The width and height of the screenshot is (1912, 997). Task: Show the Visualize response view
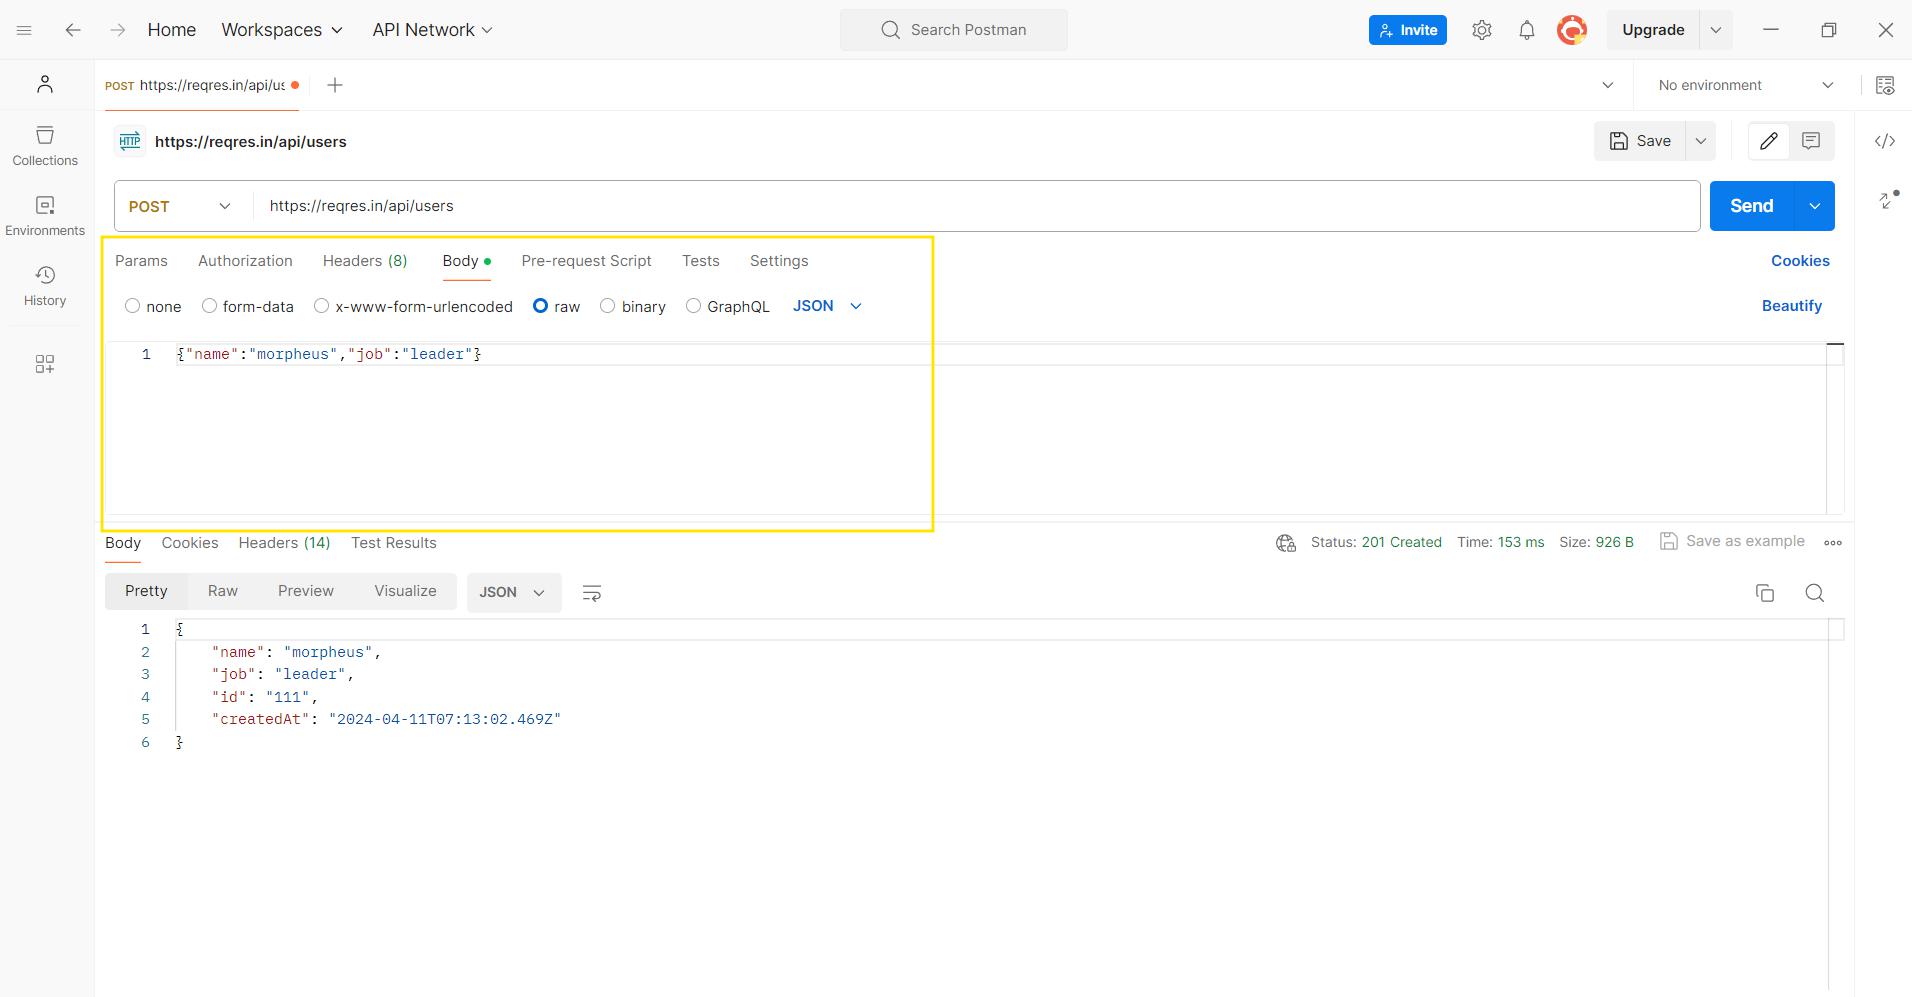pos(405,591)
